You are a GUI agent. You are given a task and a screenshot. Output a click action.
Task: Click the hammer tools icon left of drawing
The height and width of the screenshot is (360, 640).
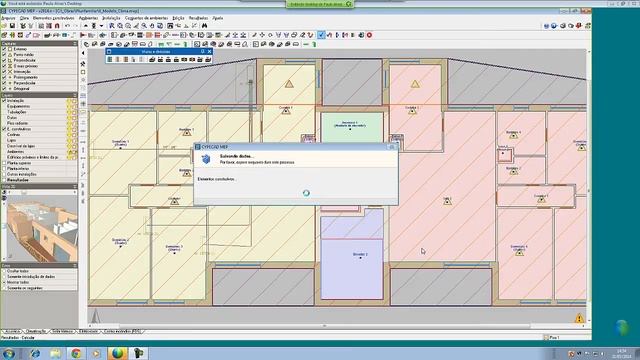click(83, 64)
